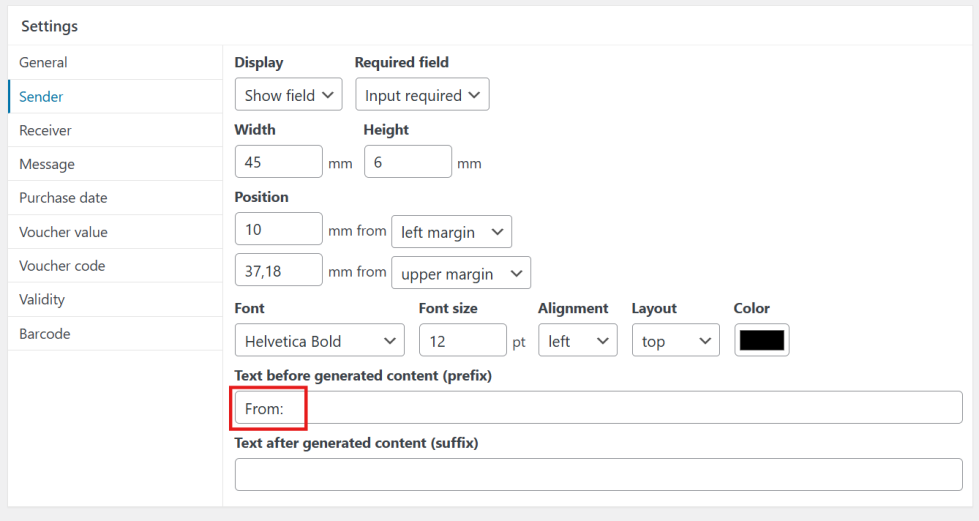Viewport: 979px width, 521px height.
Task: Open the General settings tab
Action: 43,62
